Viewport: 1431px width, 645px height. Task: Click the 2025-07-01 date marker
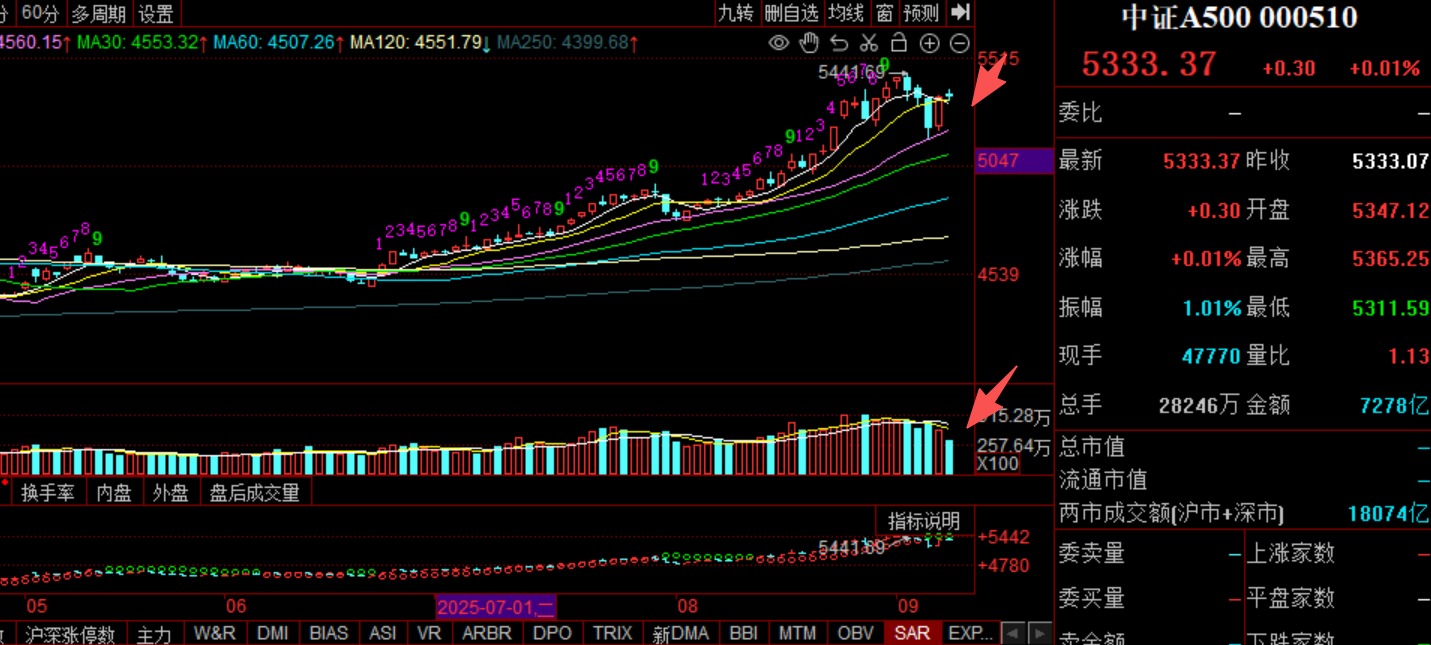point(496,606)
